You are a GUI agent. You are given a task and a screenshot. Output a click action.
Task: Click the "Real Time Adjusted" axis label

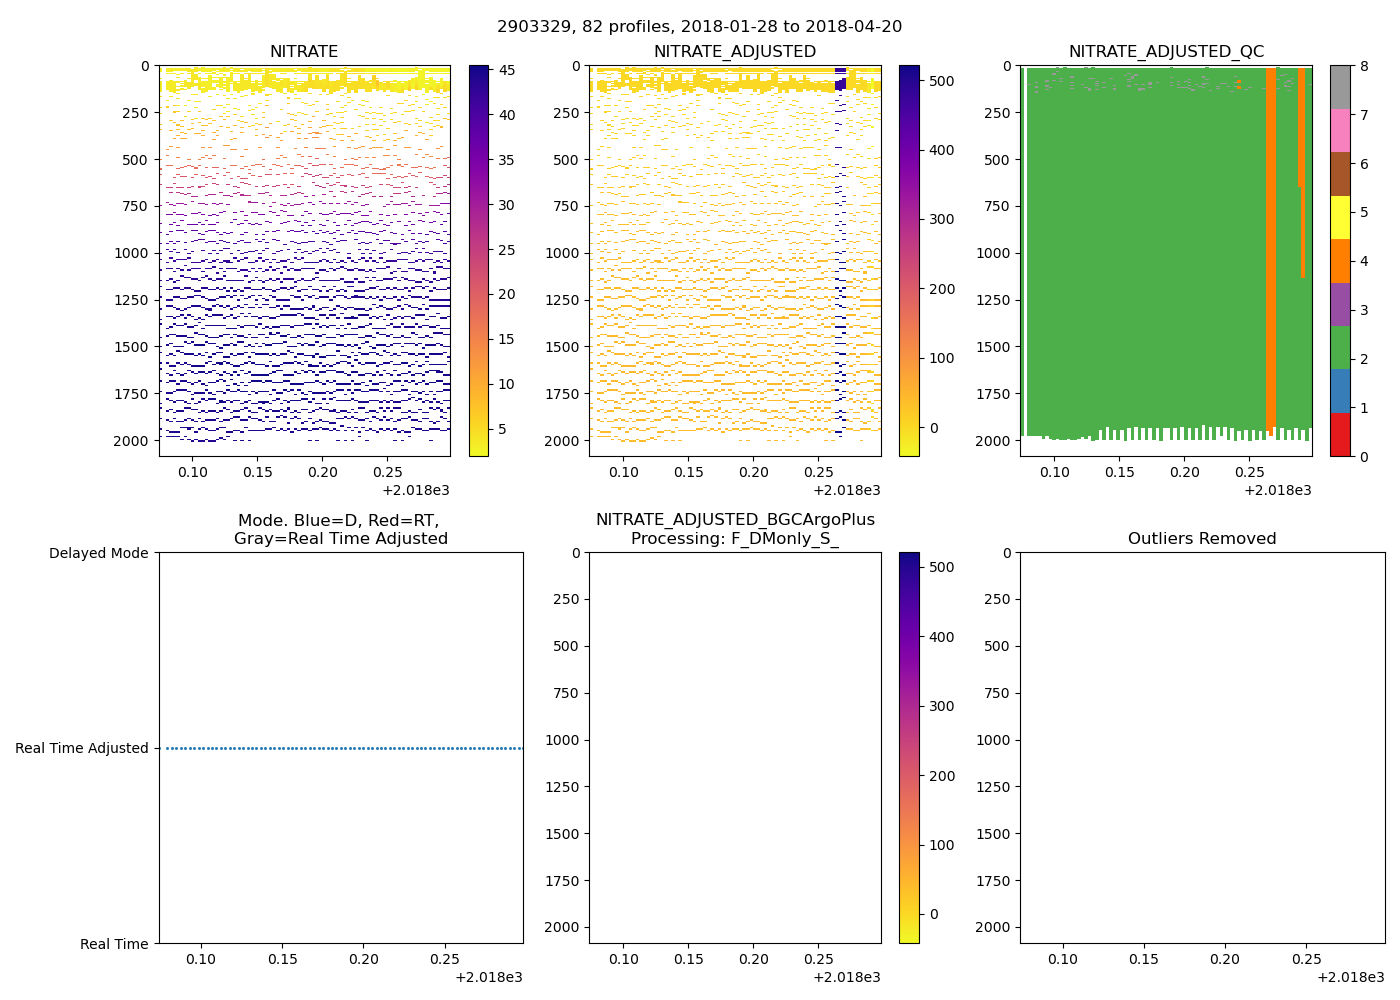coord(82,748)
